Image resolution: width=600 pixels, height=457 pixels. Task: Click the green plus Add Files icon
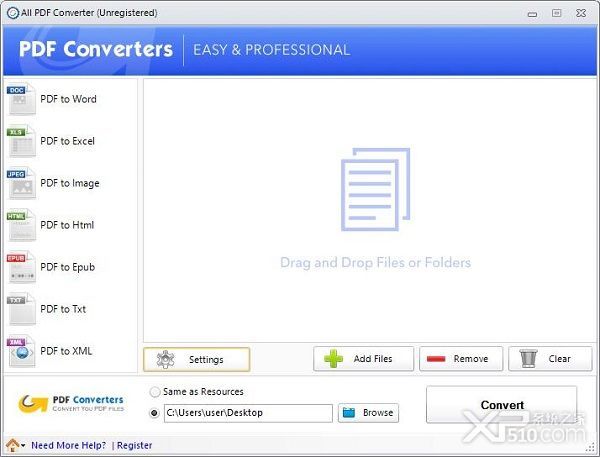pyautogui.click(x=334, y=359)
